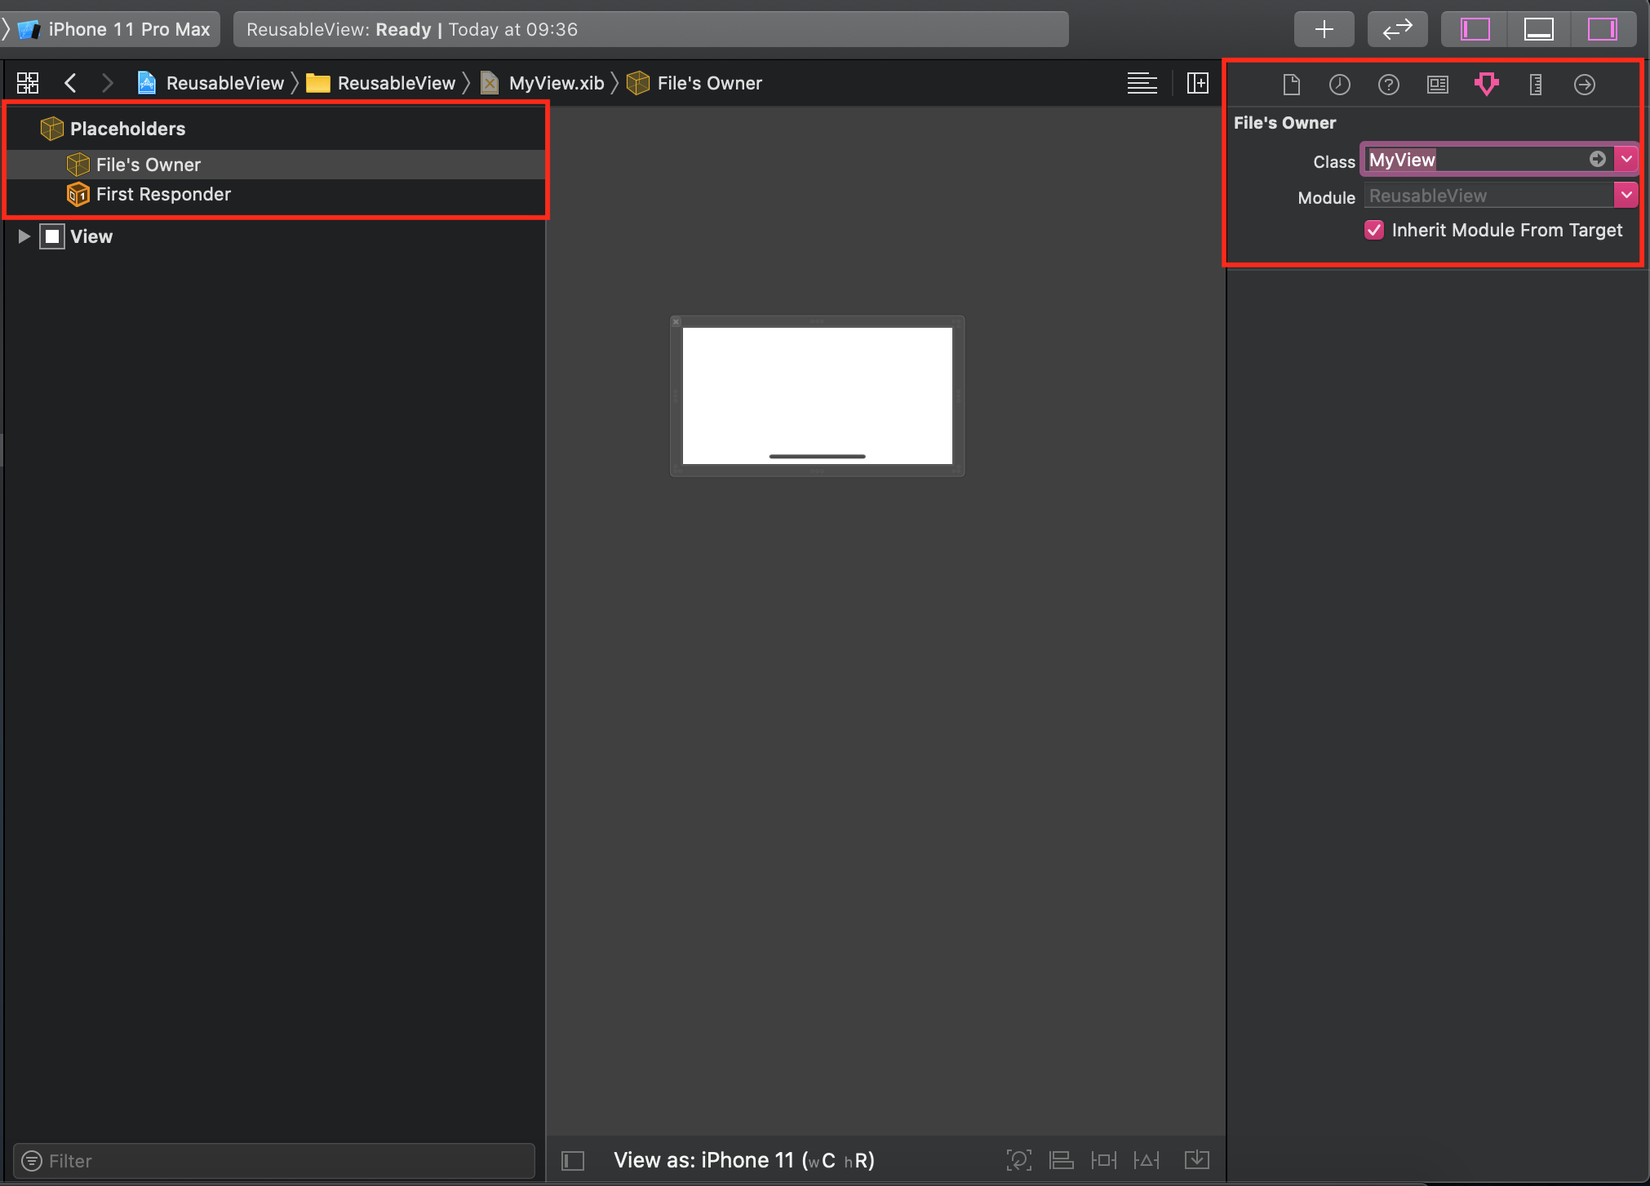Image resolution: width=1650 pixels, height=1186 pixels.
Task: Select the white view on canvas
Action: pyautogui.click(x=817, y=396)
